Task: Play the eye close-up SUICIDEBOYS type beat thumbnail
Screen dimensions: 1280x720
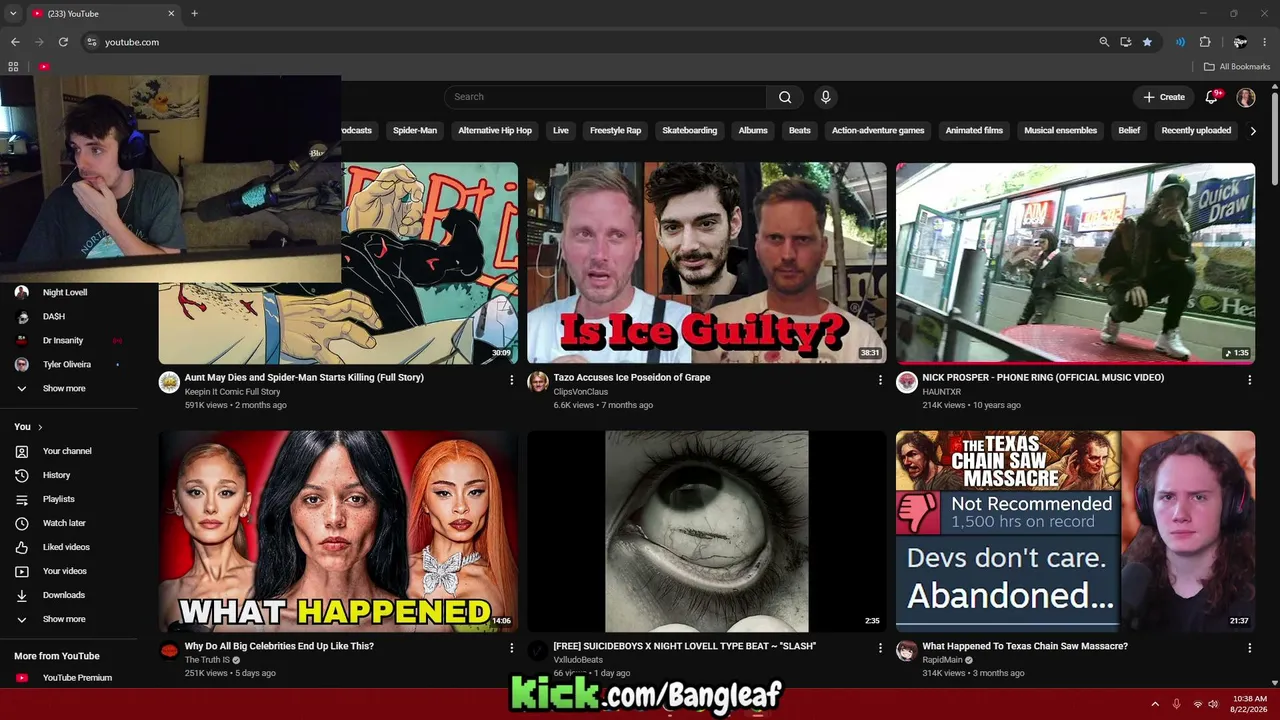Action: click(x=707, y=531)
